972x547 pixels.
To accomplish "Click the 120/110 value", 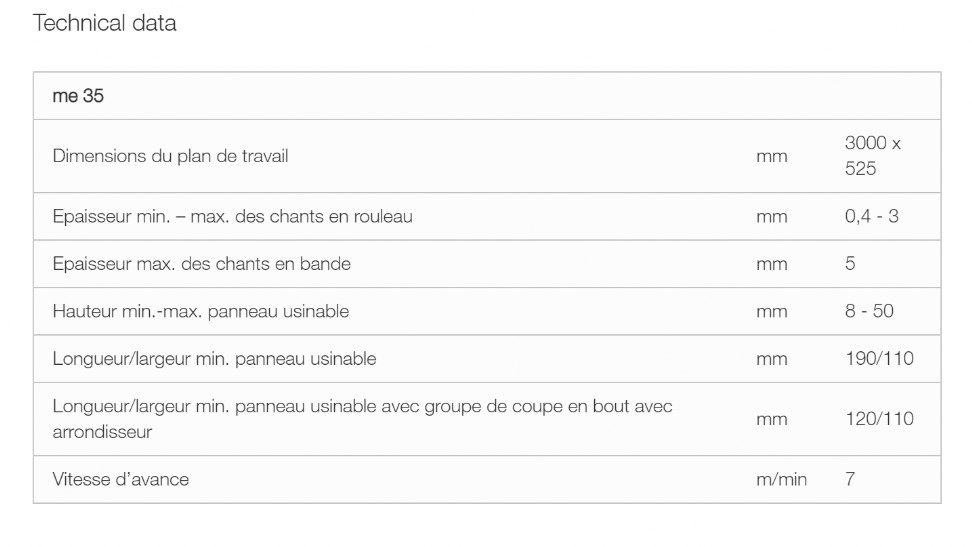I will click(x=879, y=419).
